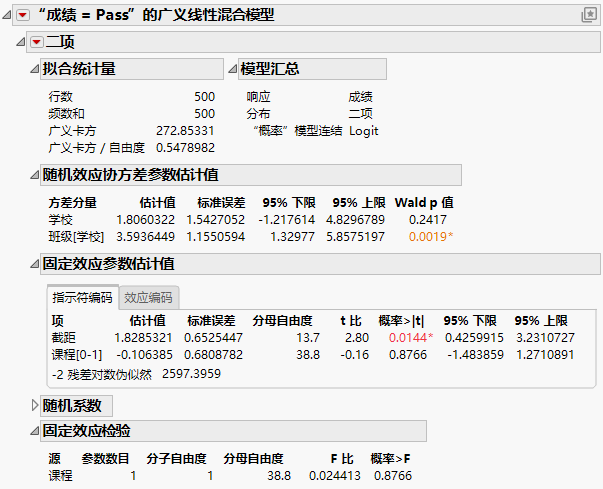Image resolution: width=603 pixels, height=489 pixels.
Task: Switch to the 指示符编码 tab
Action: click(82, 298)
